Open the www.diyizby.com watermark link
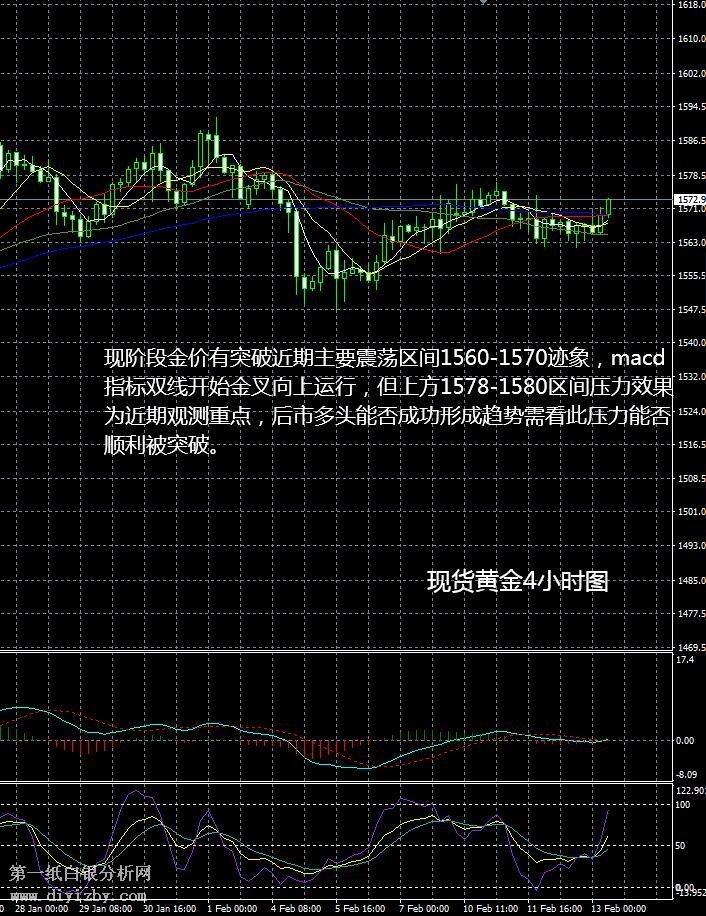The height and width of the screenshot is (916, 706). coord(82,893)
